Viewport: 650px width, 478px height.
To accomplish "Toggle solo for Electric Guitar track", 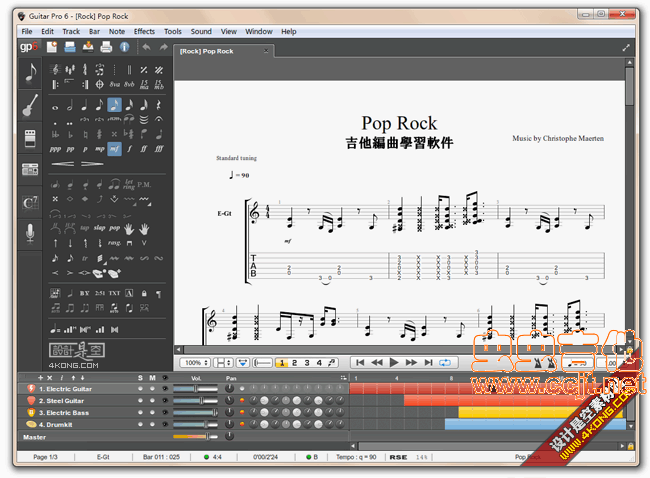I will (141, 388).
